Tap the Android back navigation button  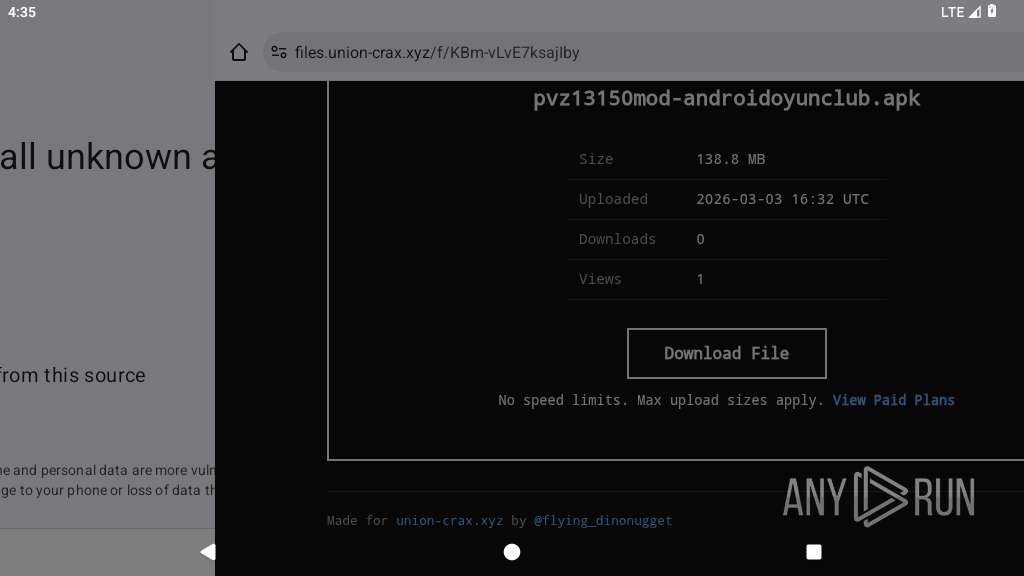(x=208, y=552)
